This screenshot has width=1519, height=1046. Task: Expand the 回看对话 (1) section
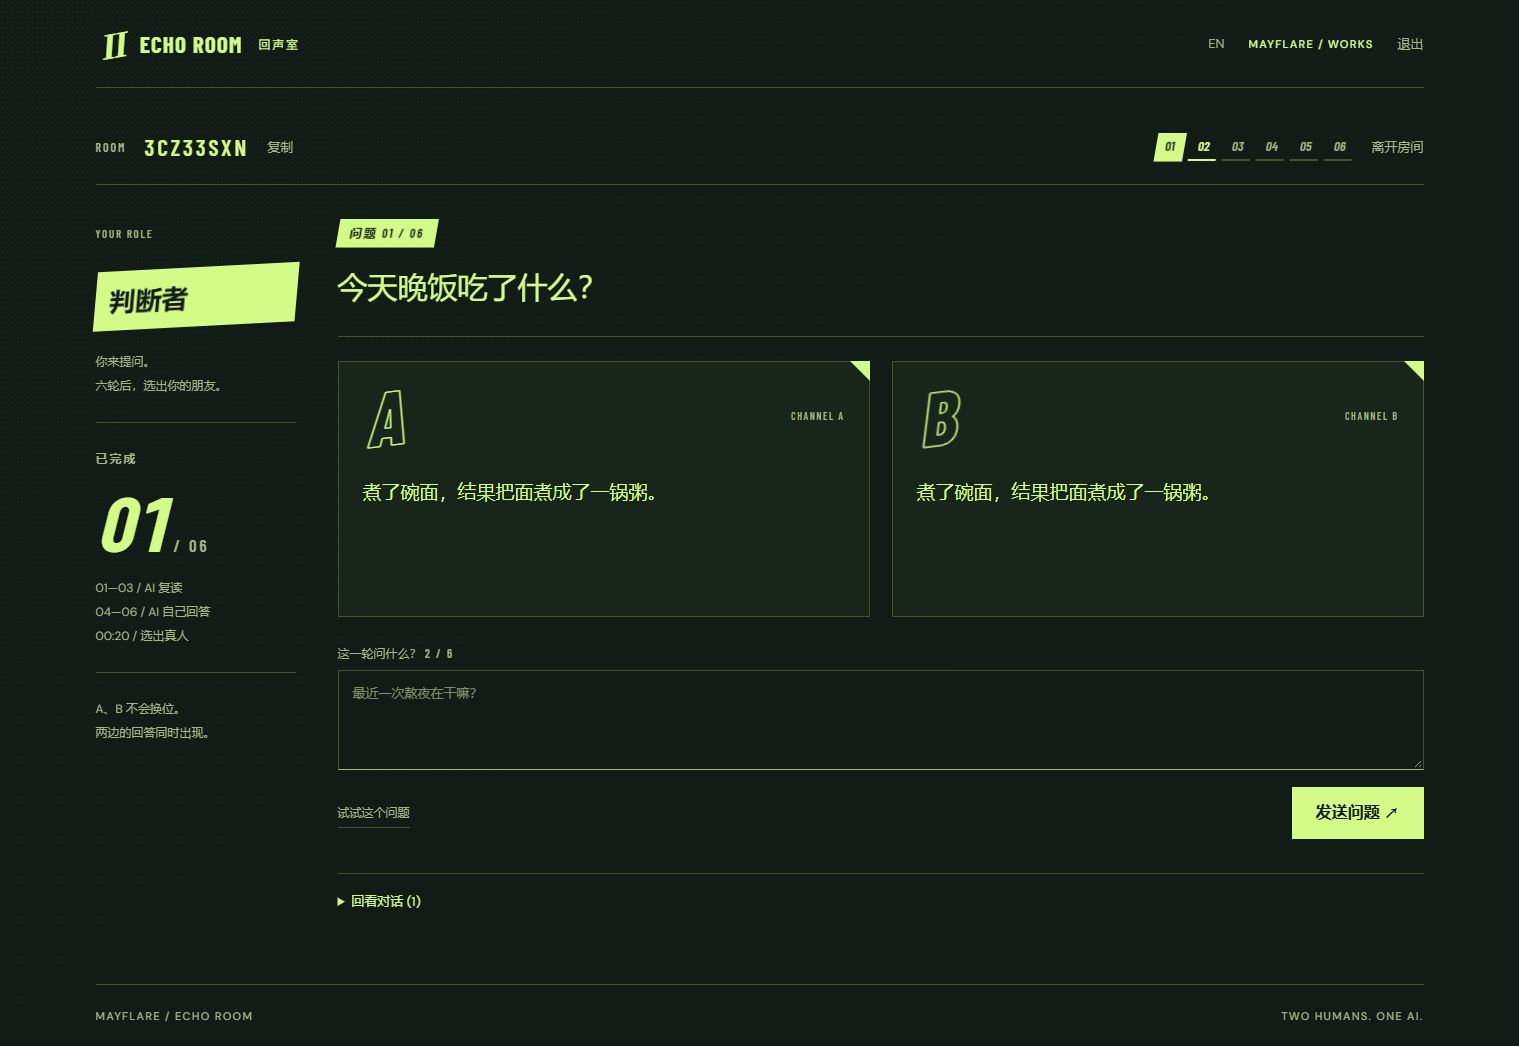pyautogui.click(x=379, y=901)
